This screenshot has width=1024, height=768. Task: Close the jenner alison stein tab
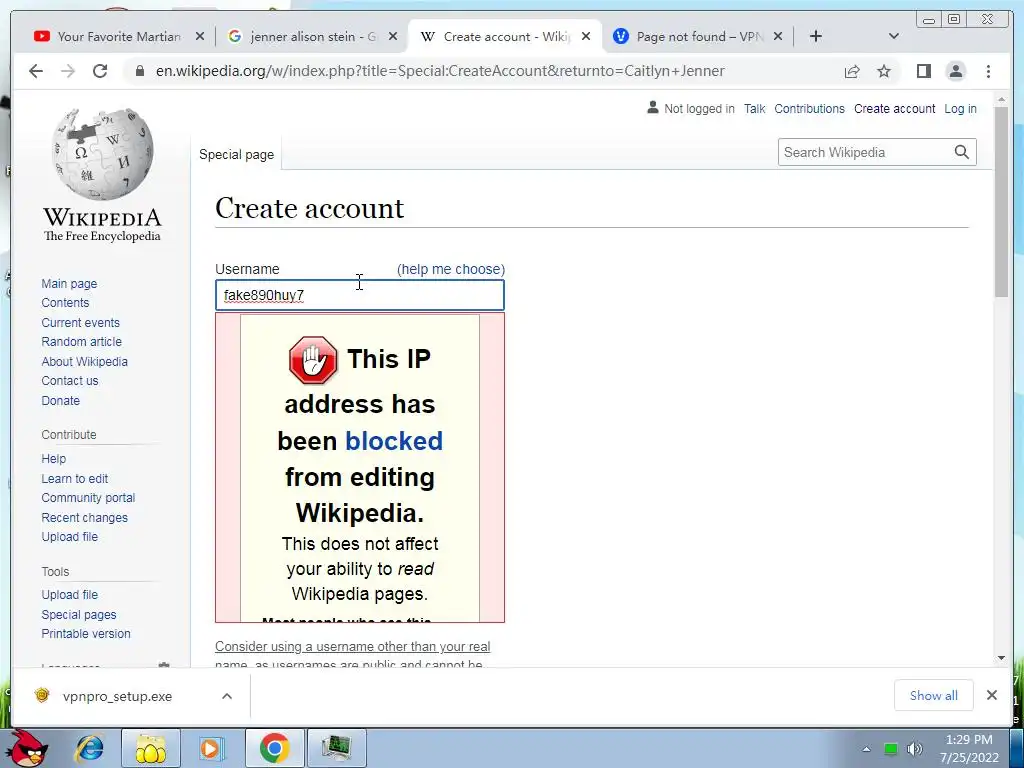point(392,37)
